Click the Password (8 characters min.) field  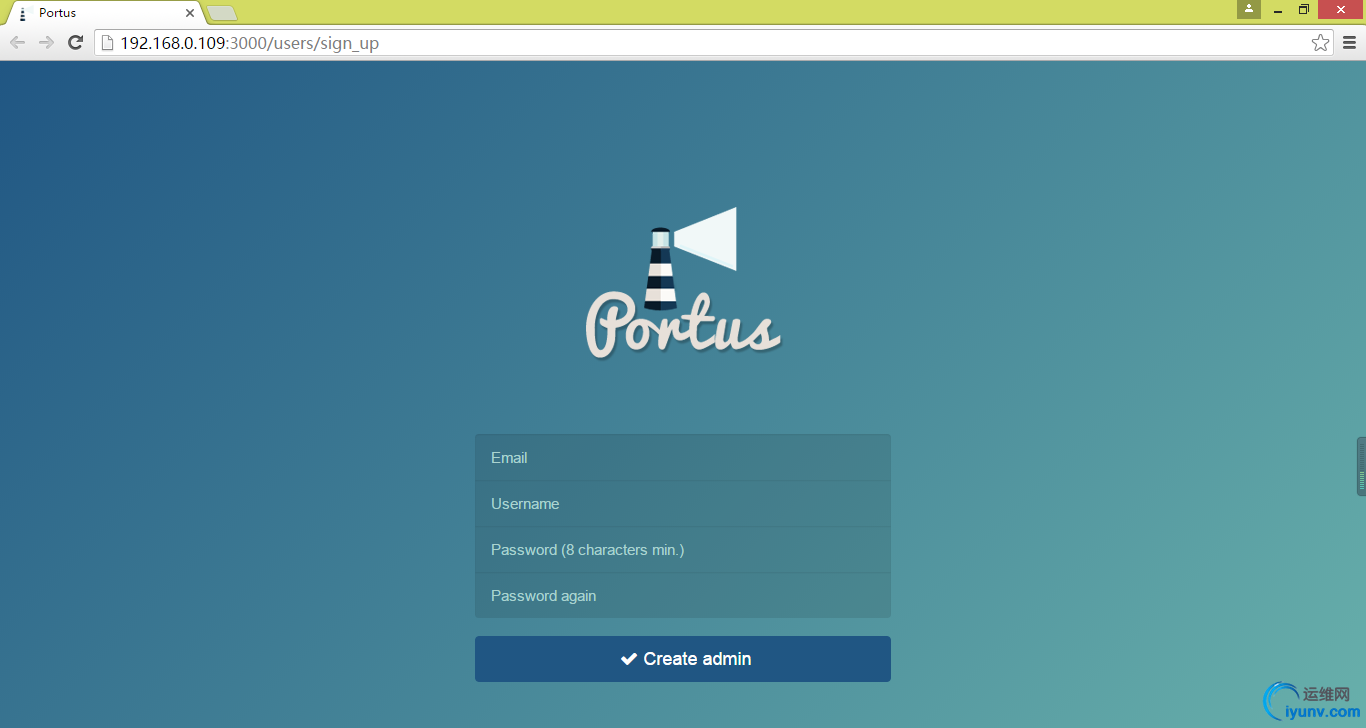tap(683, 550)
